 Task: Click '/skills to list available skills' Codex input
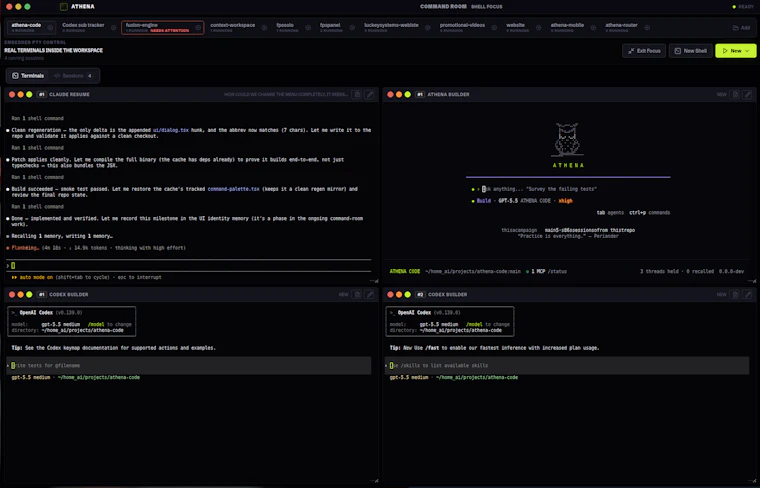click(567, 365)
